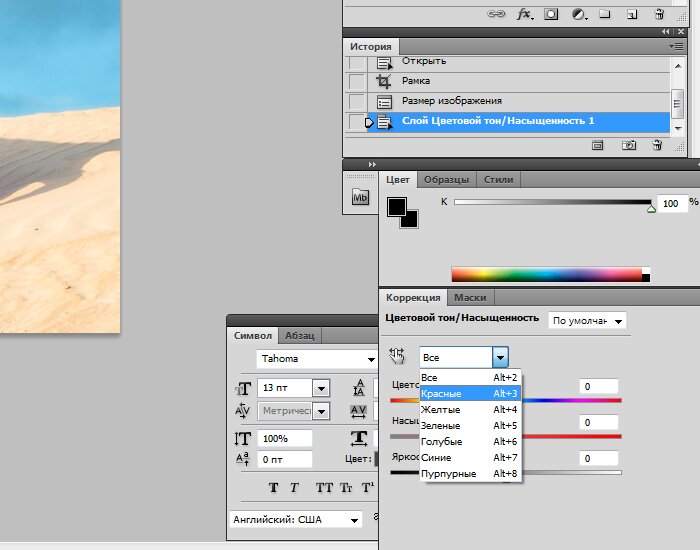Click the vertical scale 100% input field
The width and height of the screenshot is (700, 550).
[x=284, y=438]
